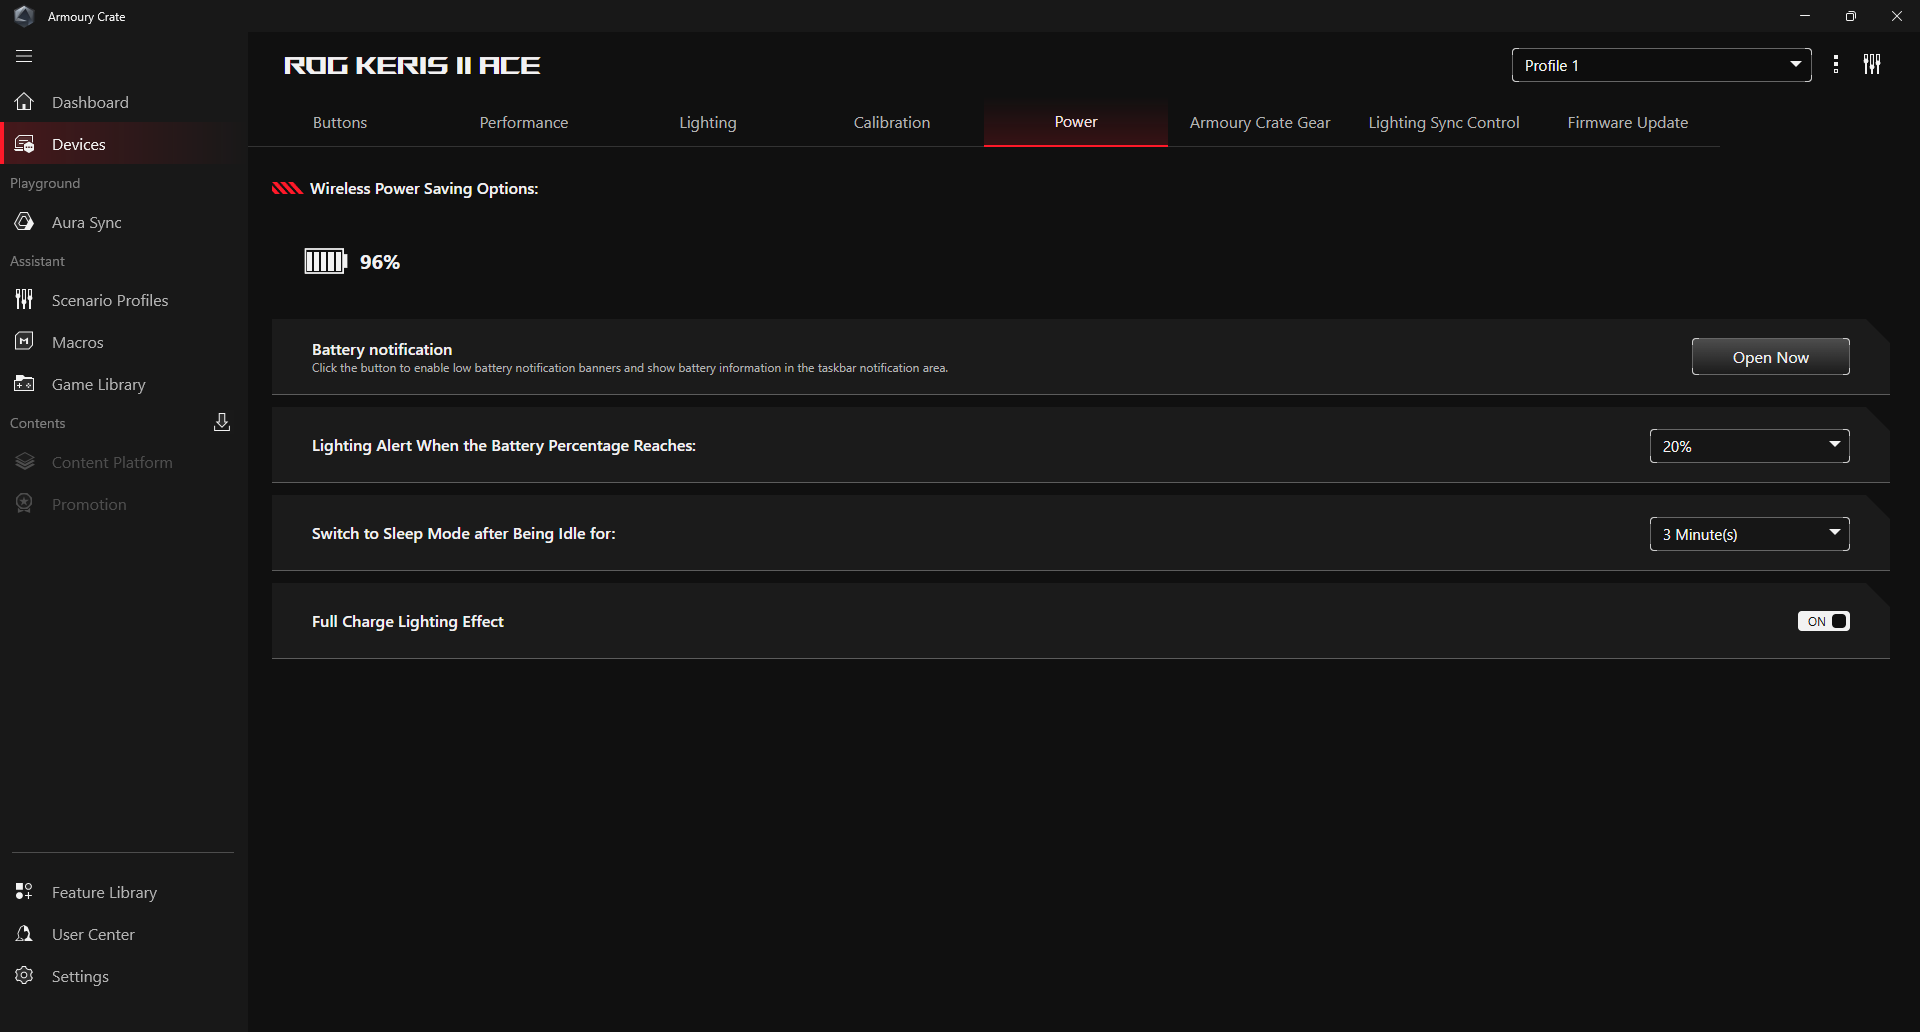Viewport: 1920px width, 1032px height.
Task: Open the Feature Library icon
Action: [x=24, y=892]
